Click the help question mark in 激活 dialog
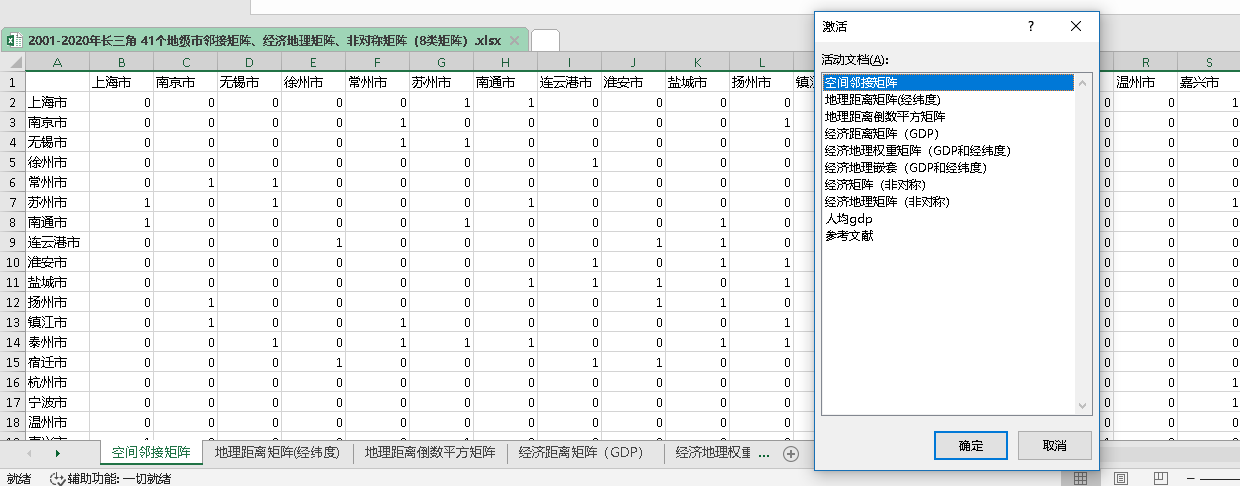 (1031, 26)
